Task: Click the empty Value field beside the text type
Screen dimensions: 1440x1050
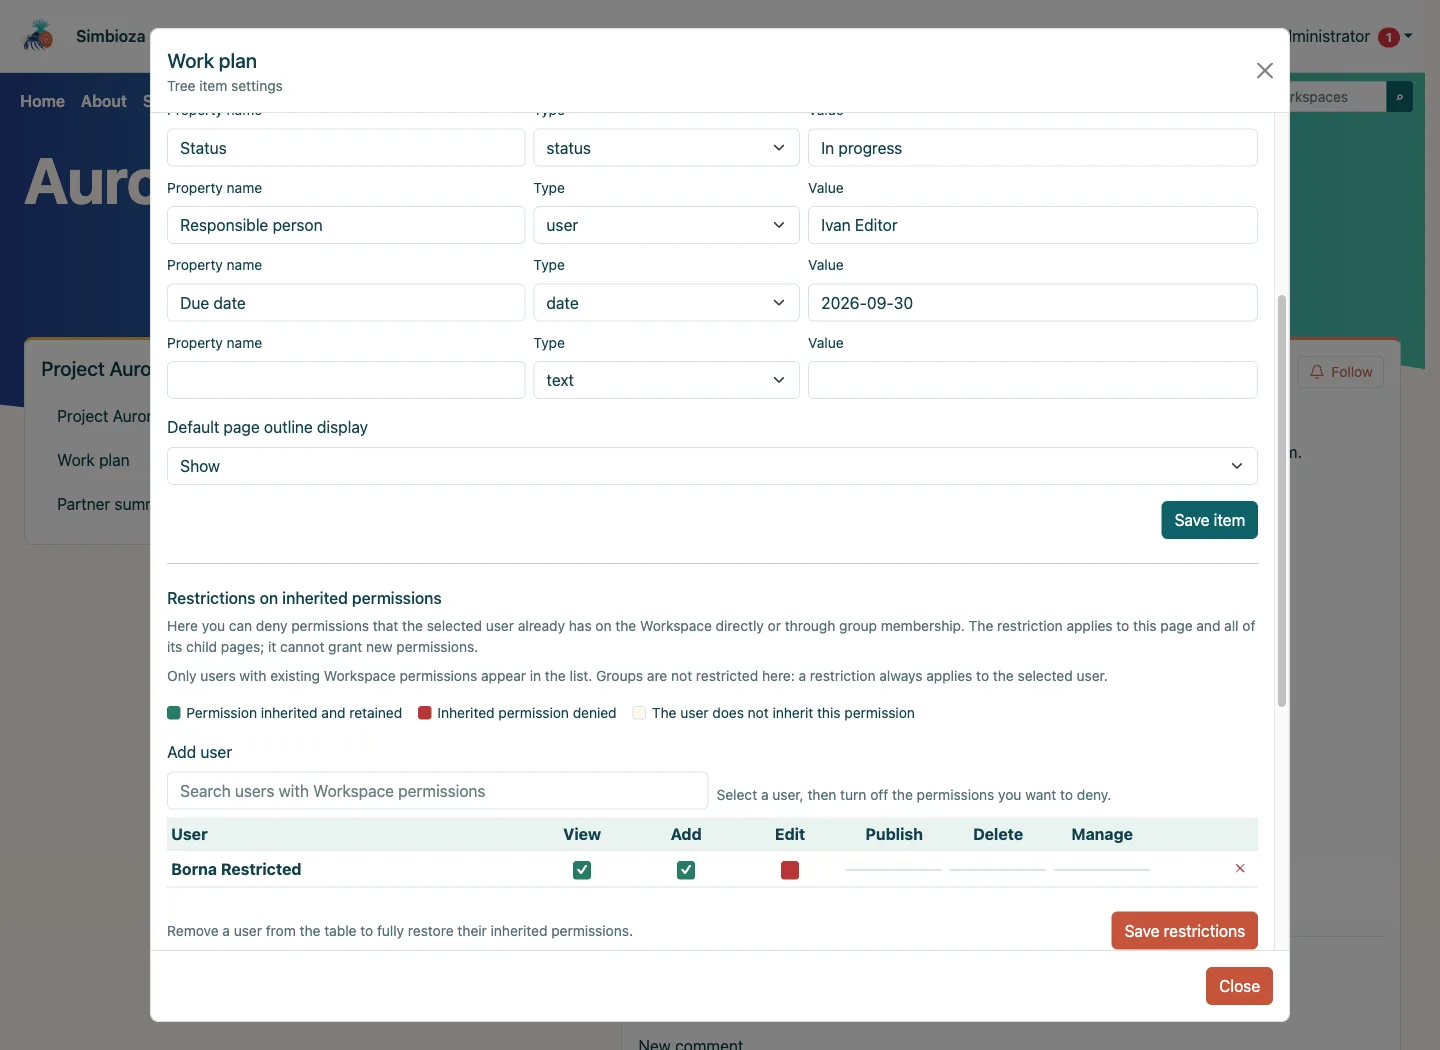Action: click(1032, 380)
